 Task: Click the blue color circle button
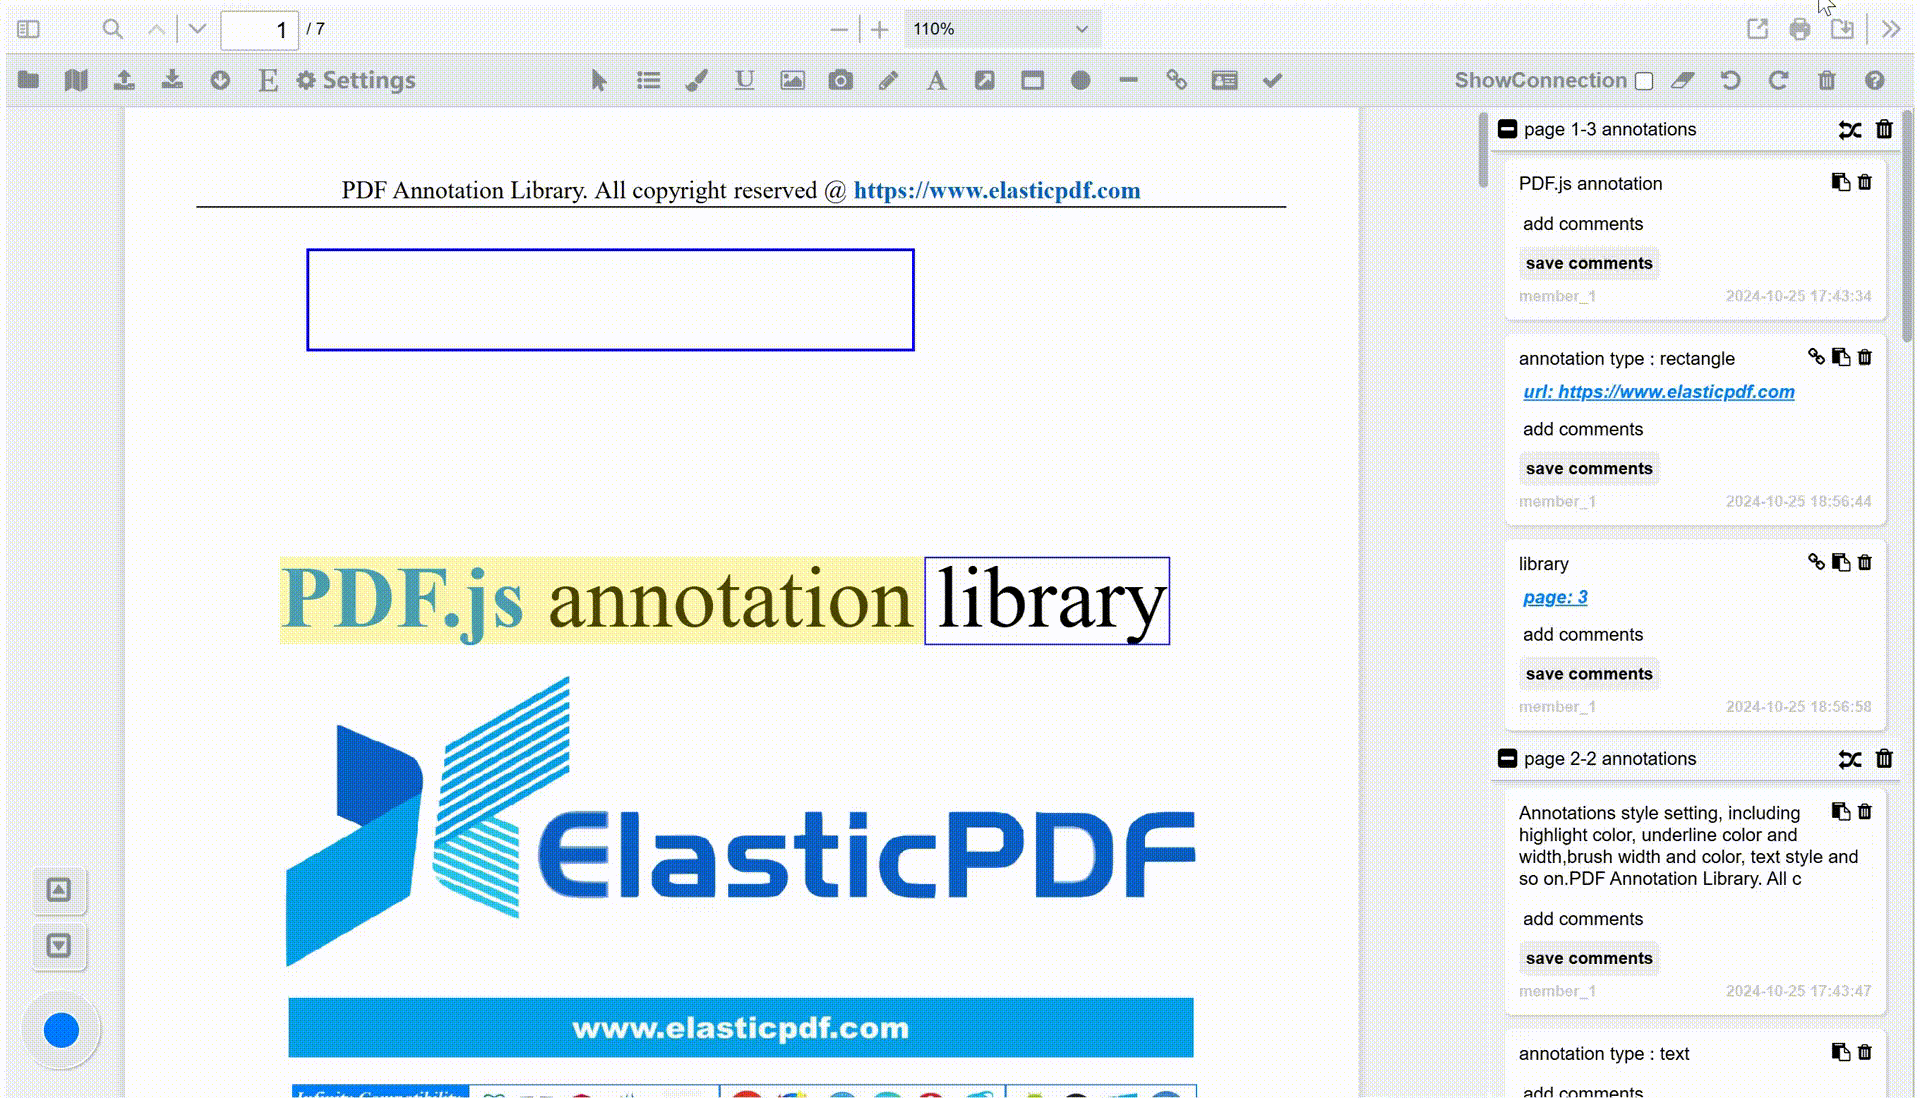tap(61, 1030)
